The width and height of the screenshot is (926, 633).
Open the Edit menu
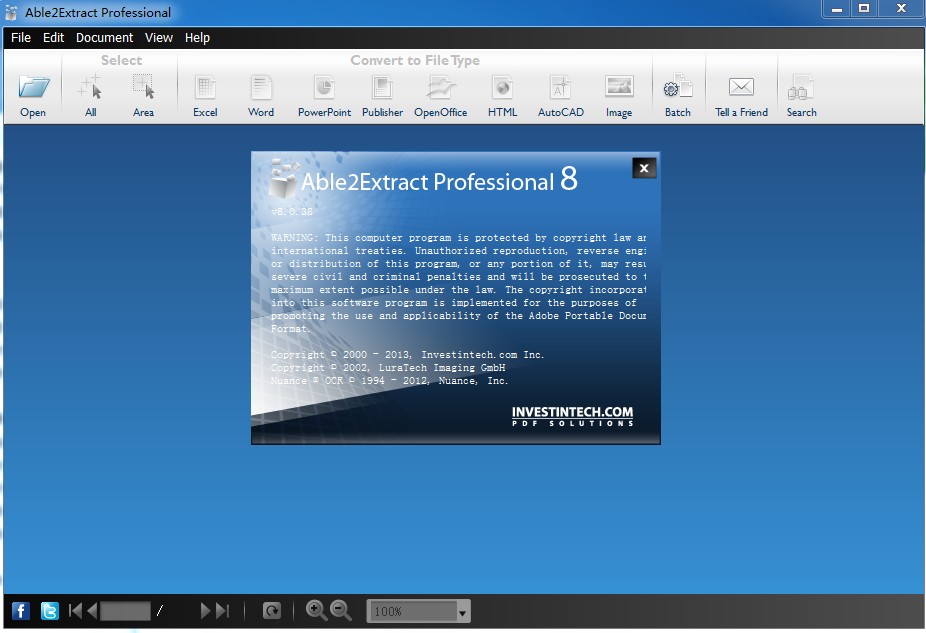click(53, 38)
